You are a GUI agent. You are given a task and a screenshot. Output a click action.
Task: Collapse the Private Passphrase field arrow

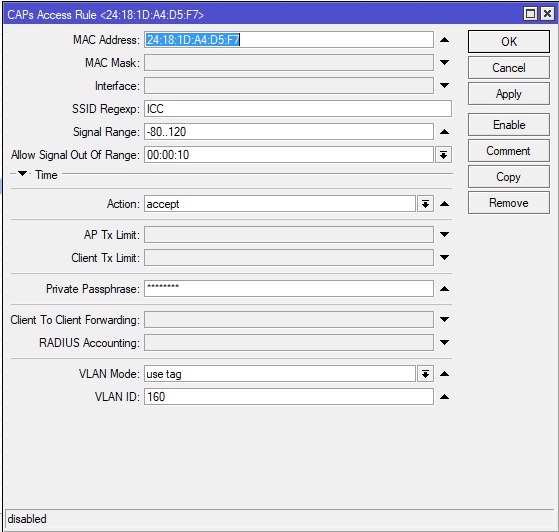click(444, 289)
